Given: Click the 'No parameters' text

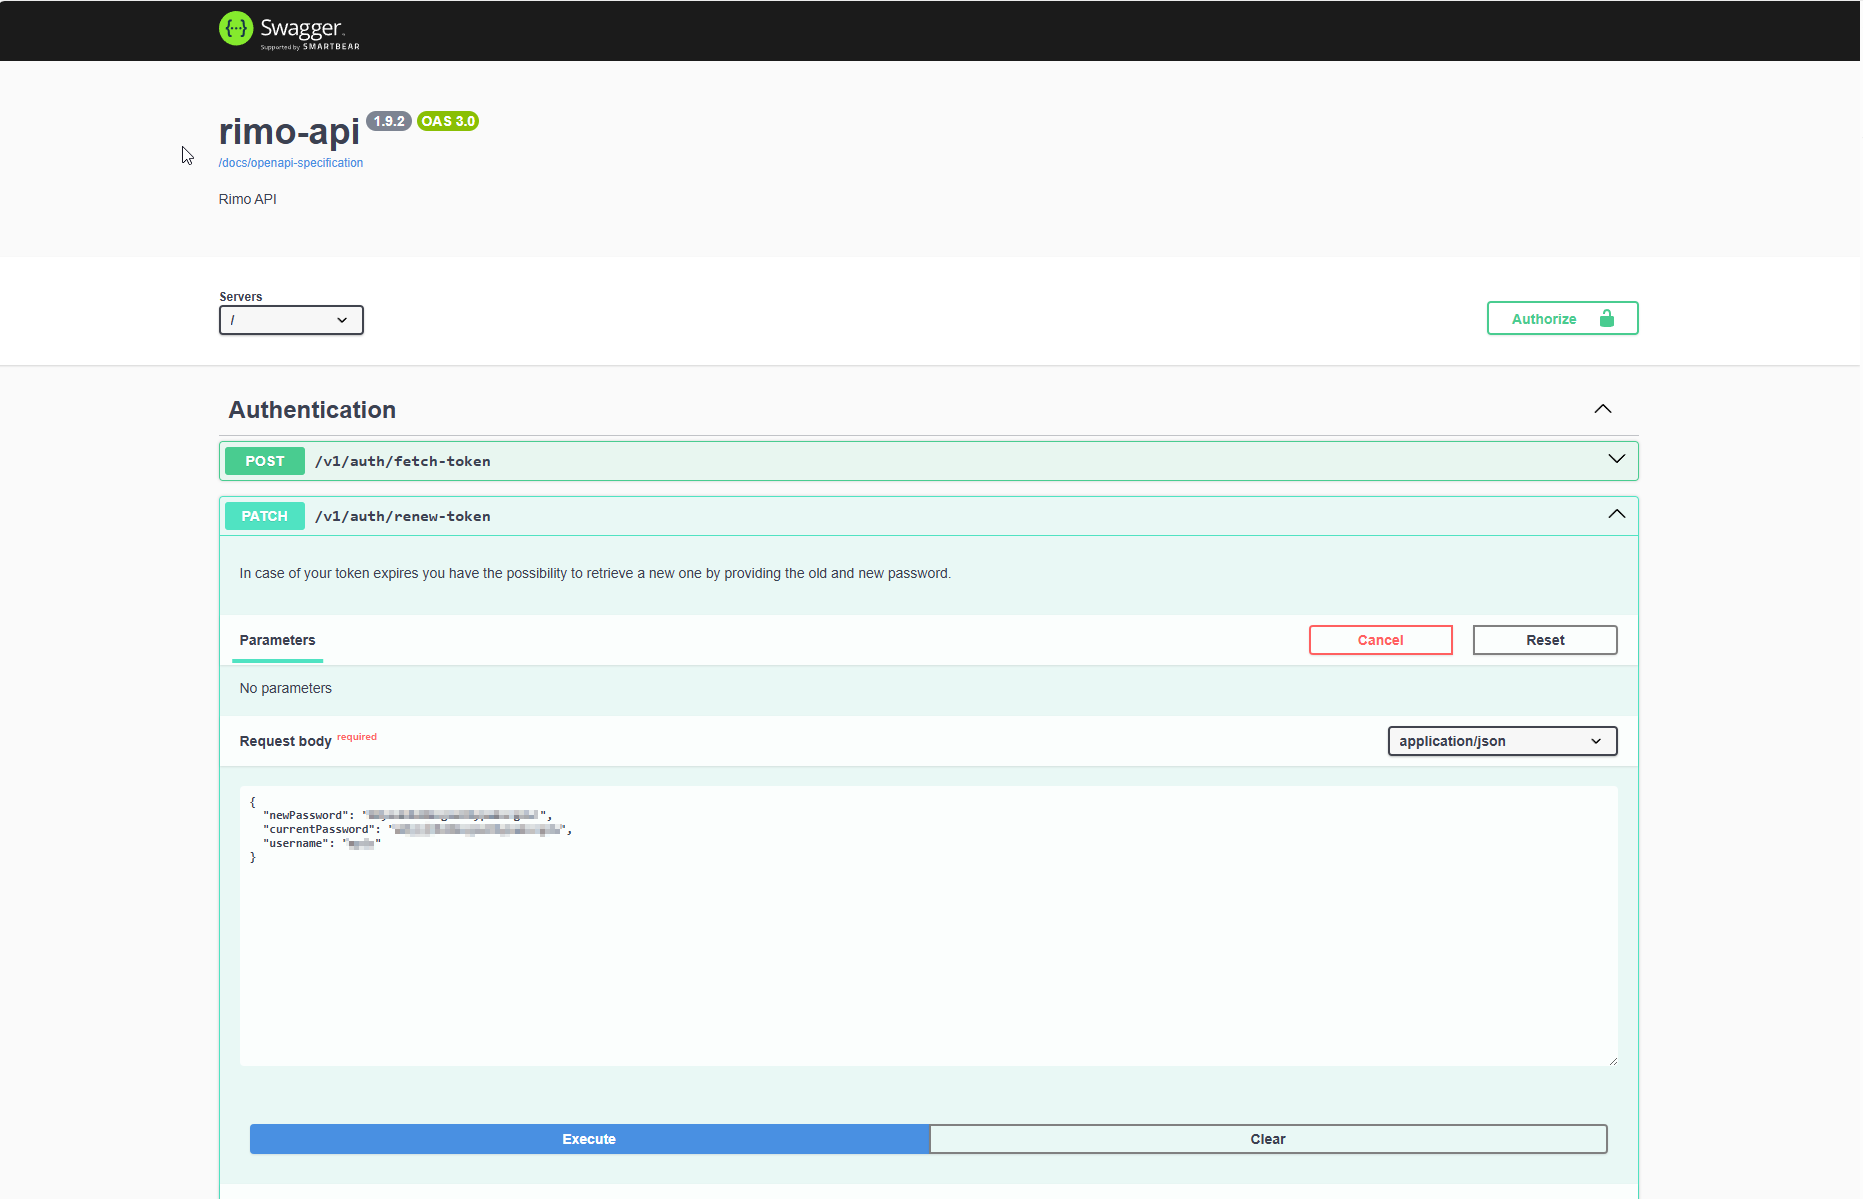Looking at the screenshot, I should point(286,688).
